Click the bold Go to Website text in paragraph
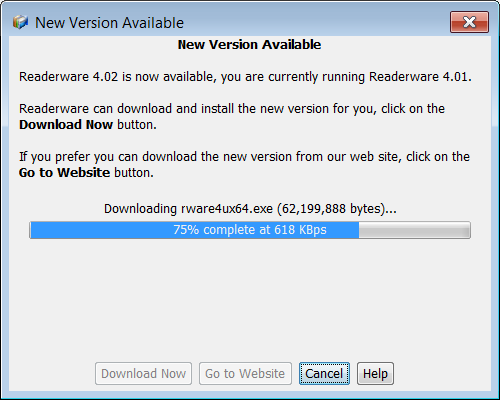 click(x=64, y=173)
